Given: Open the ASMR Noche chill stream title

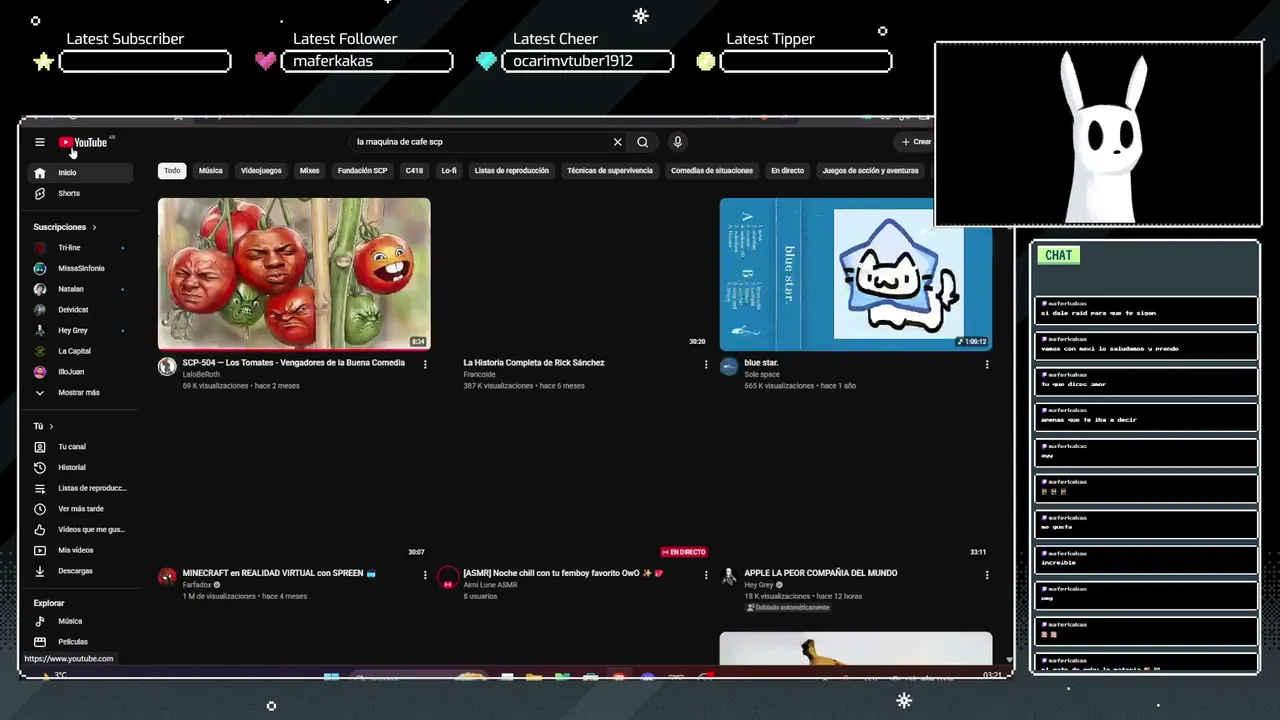Looking at the screenshot, I should (563, 573).
